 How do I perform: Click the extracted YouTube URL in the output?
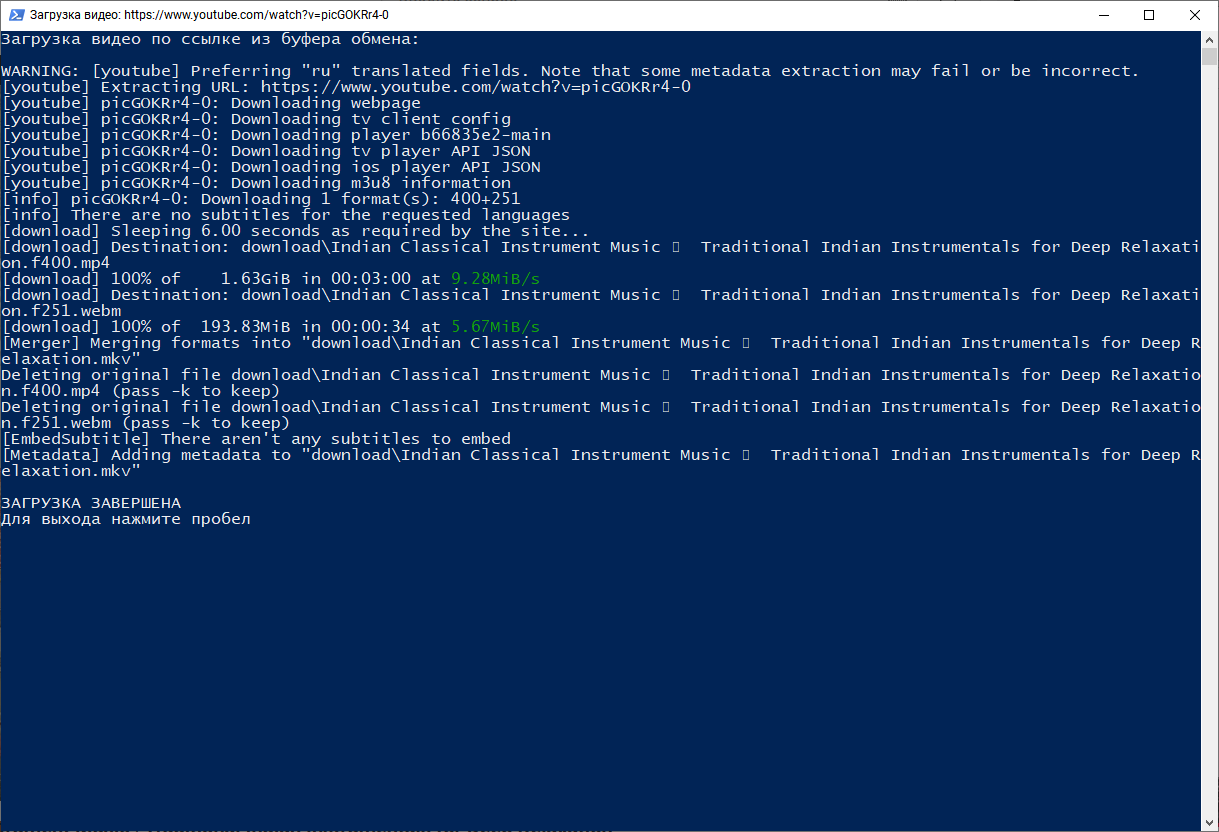(475, 87)
